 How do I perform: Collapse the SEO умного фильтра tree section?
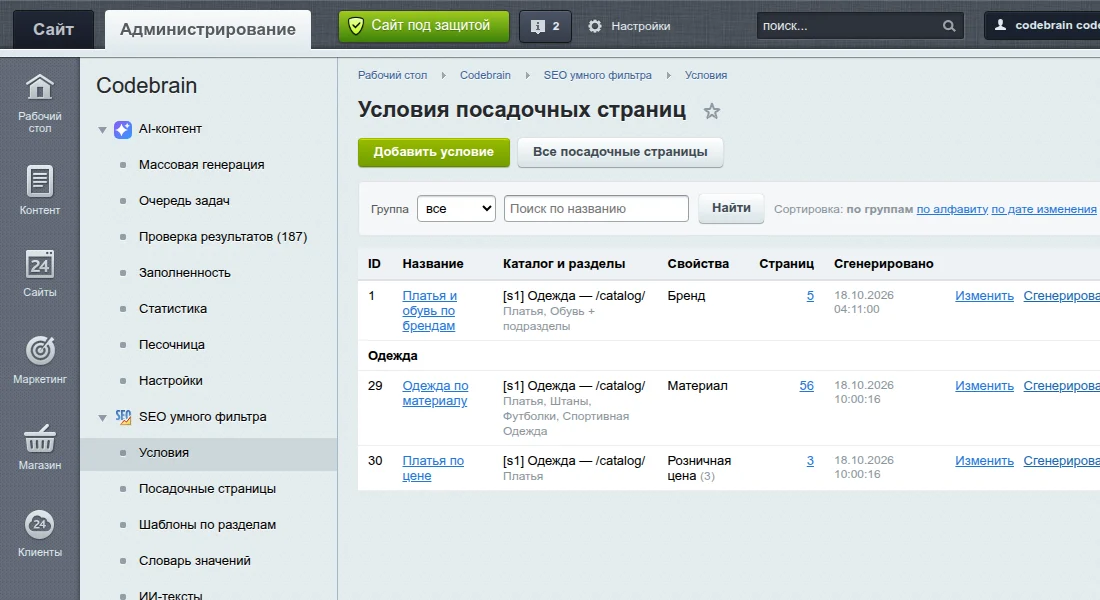[x=102, y=418]
